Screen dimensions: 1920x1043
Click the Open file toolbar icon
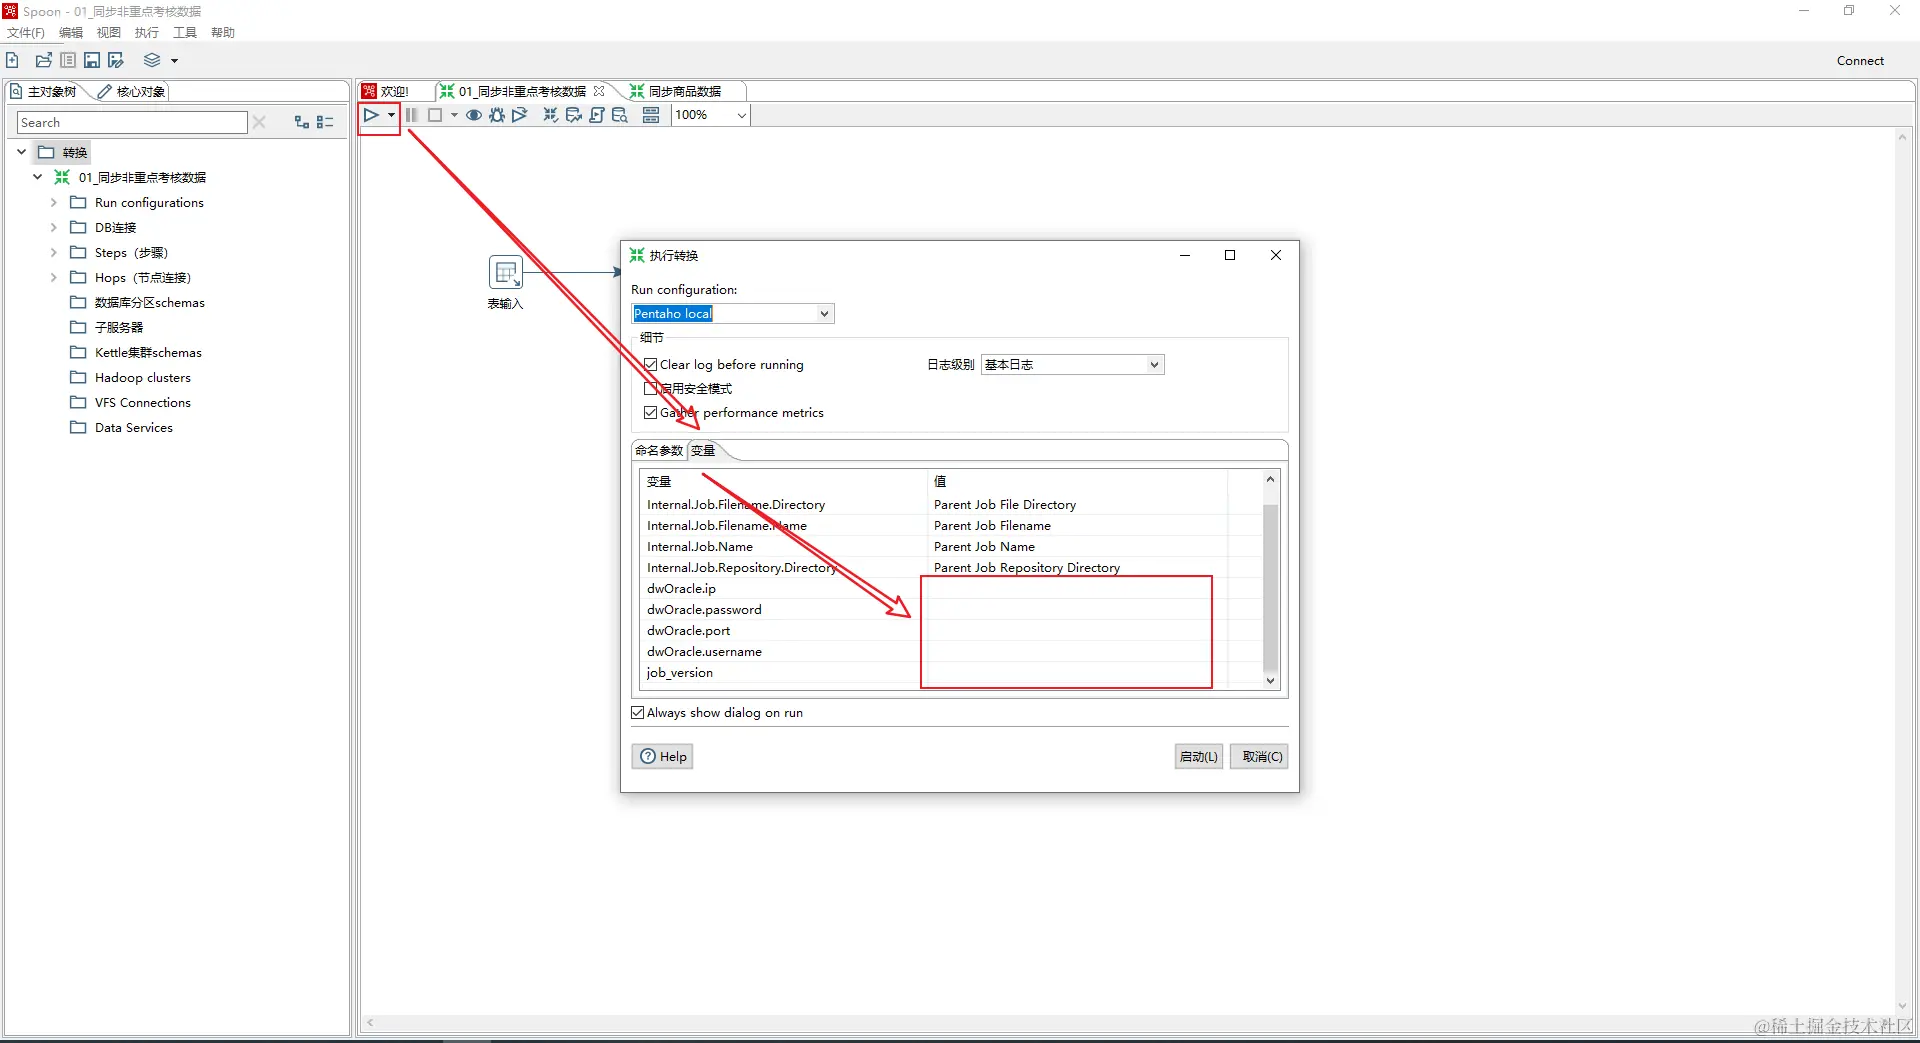tap(43, 60)
